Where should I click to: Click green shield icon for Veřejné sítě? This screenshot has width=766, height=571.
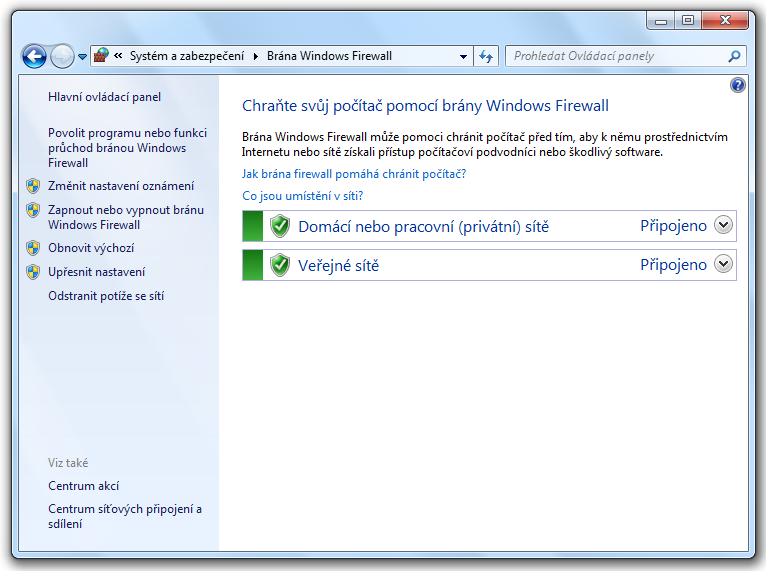(x=280, y=265)
